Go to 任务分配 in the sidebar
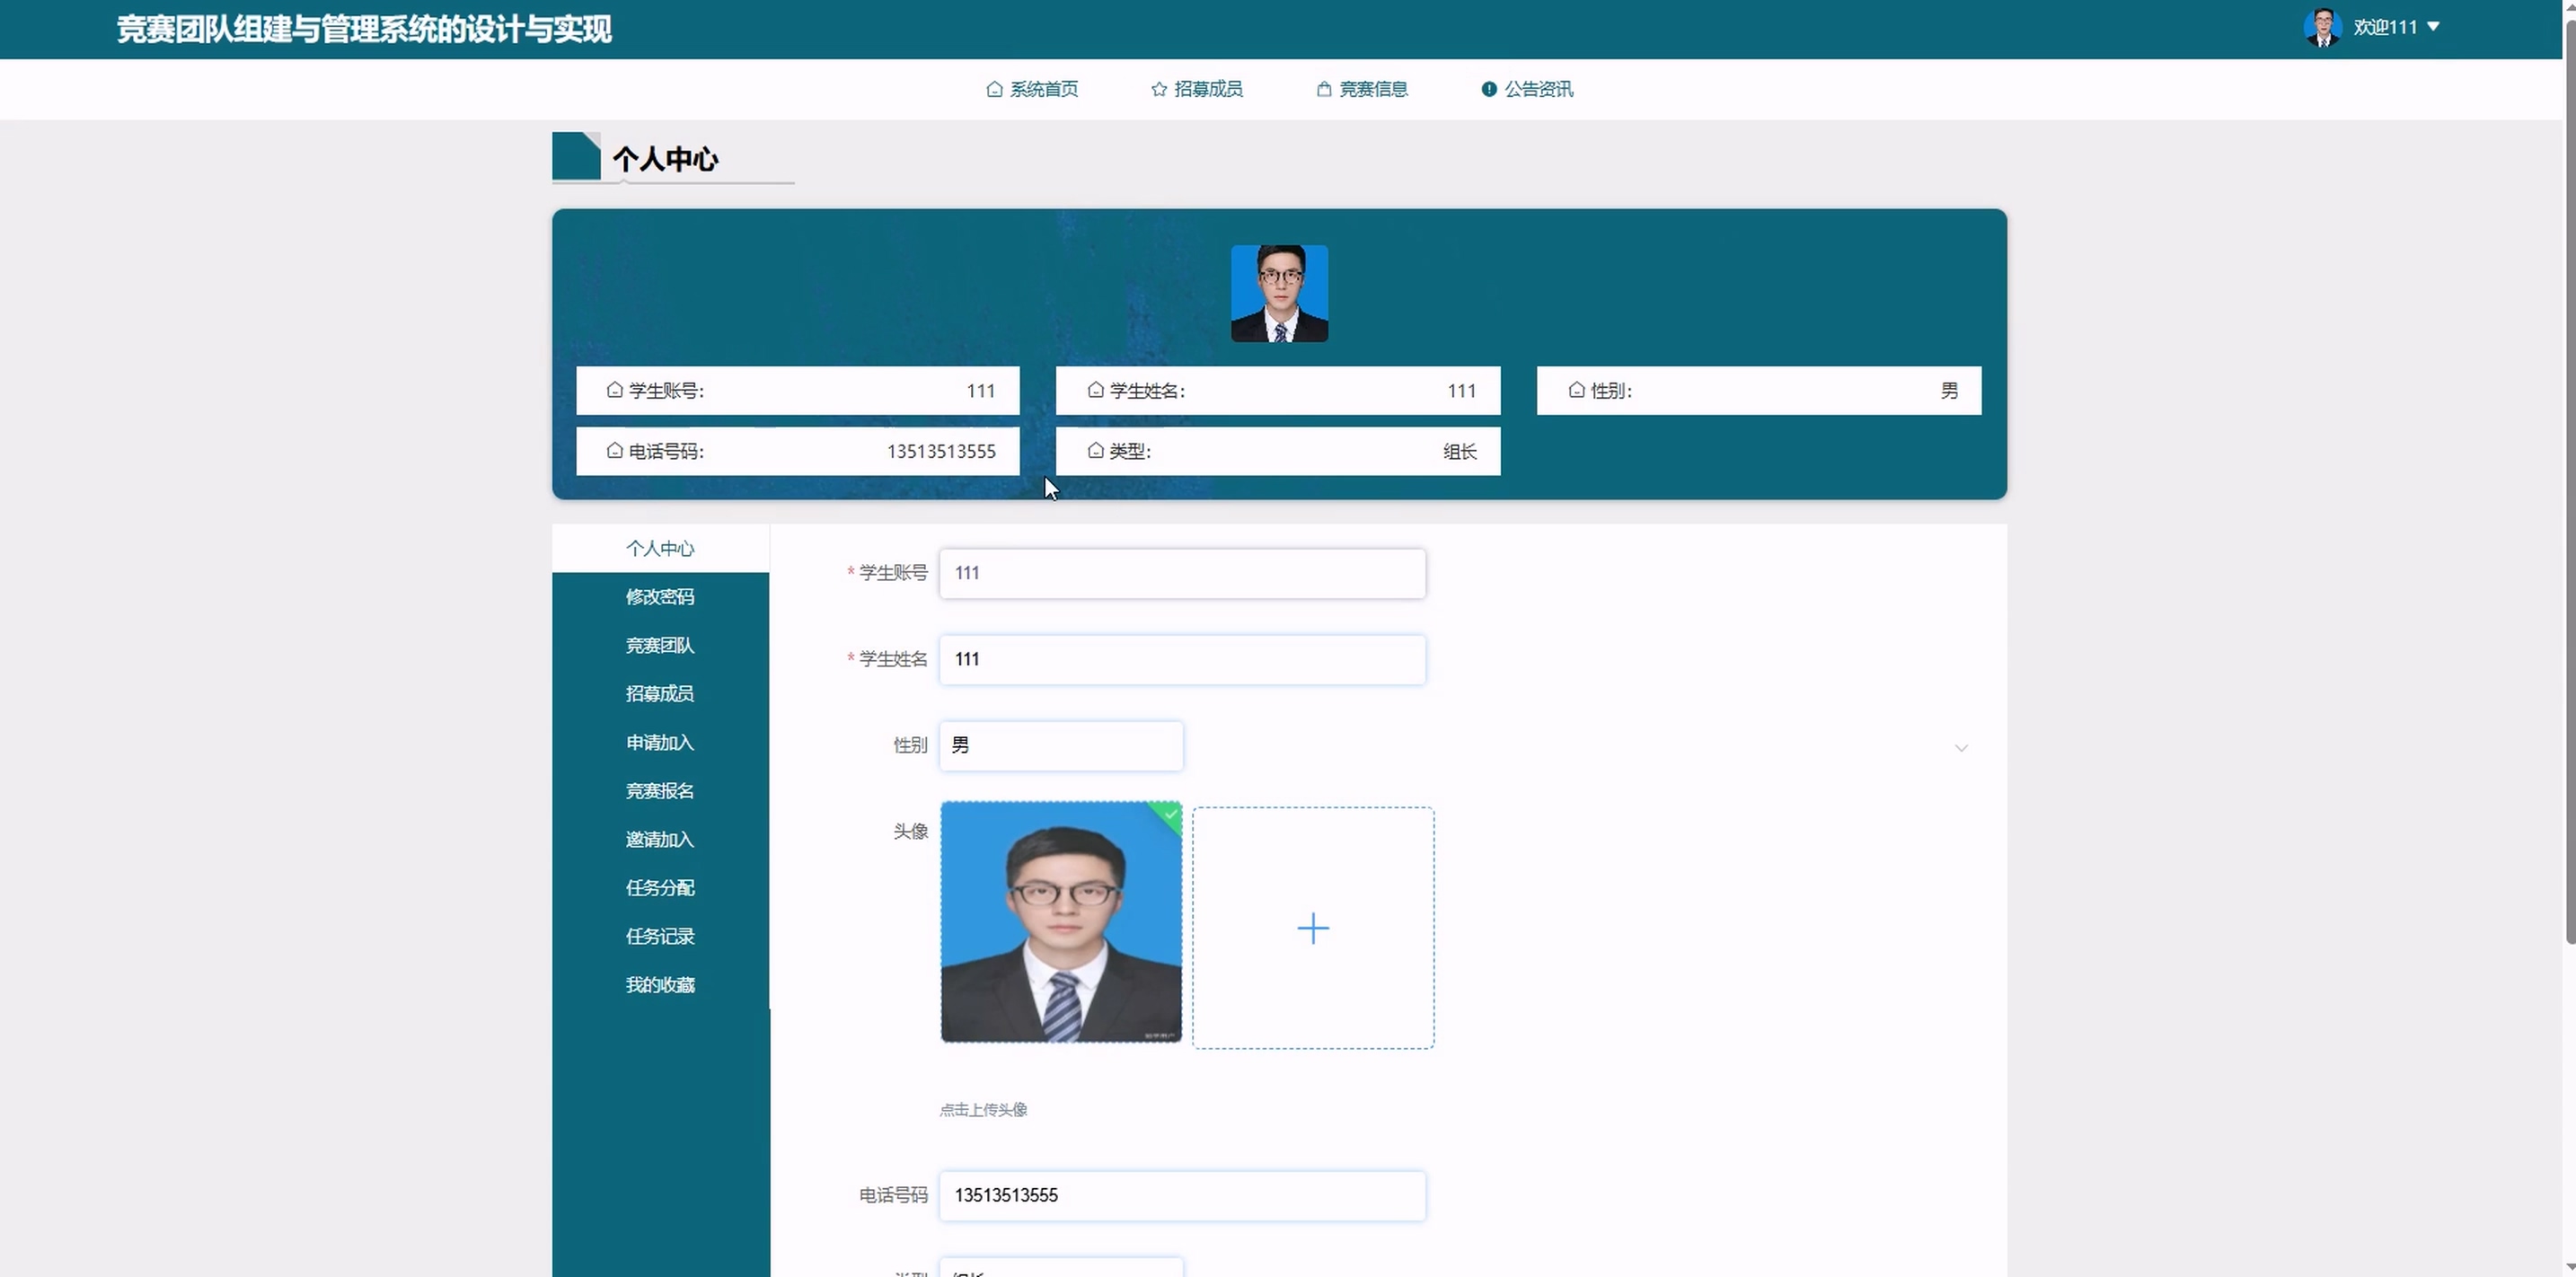The height and width of the screenshot is (1277, 2576). [x=660, y=888]
